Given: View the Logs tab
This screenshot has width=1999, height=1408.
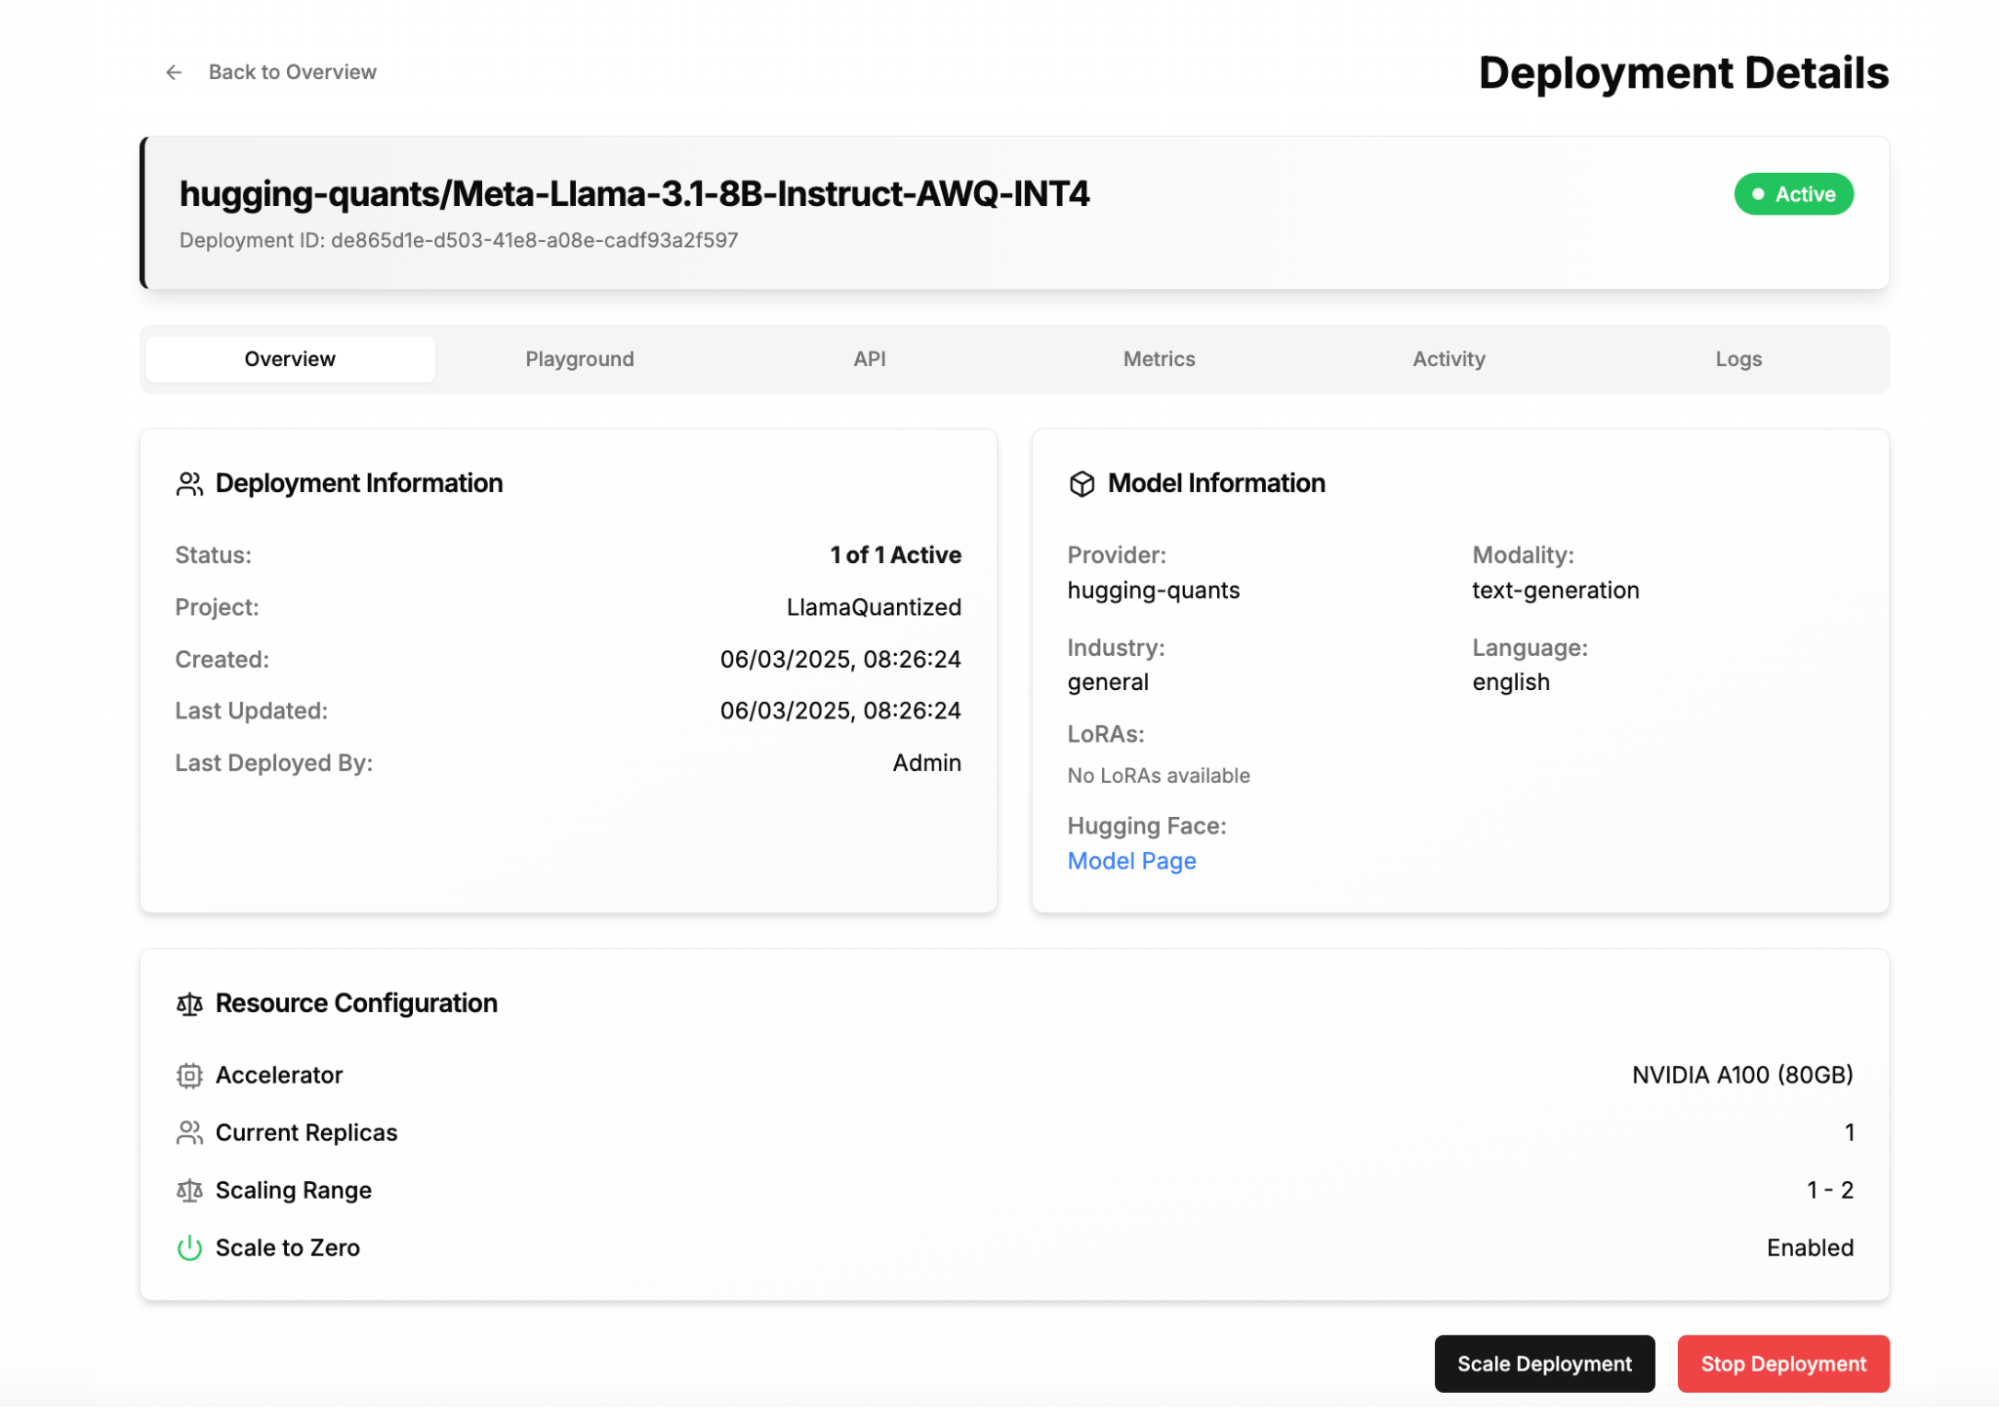Looking at the screenshot, I should (x=1738, y=359).
